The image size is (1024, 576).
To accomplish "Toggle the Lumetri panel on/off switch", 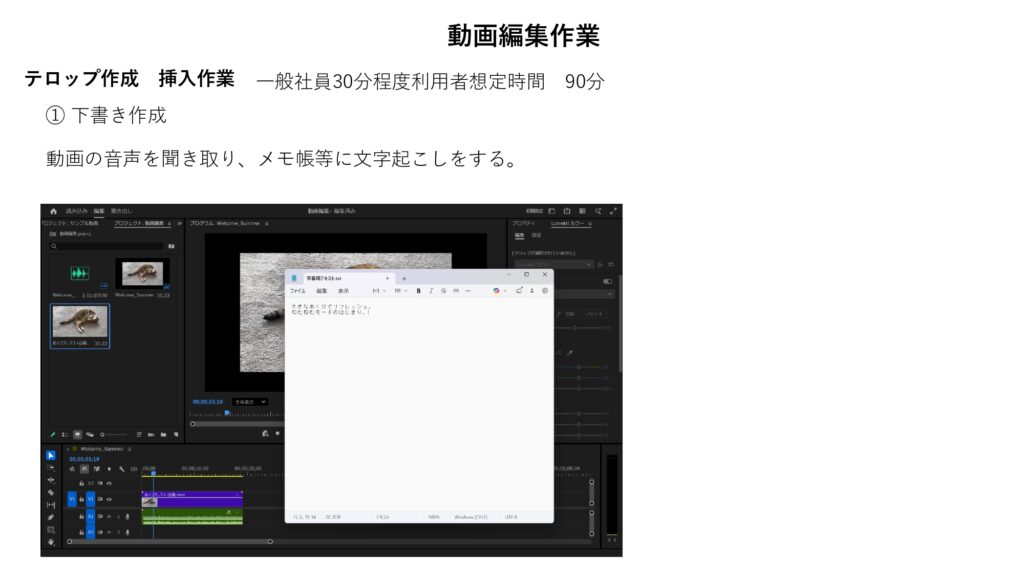I will click(607, 281).
